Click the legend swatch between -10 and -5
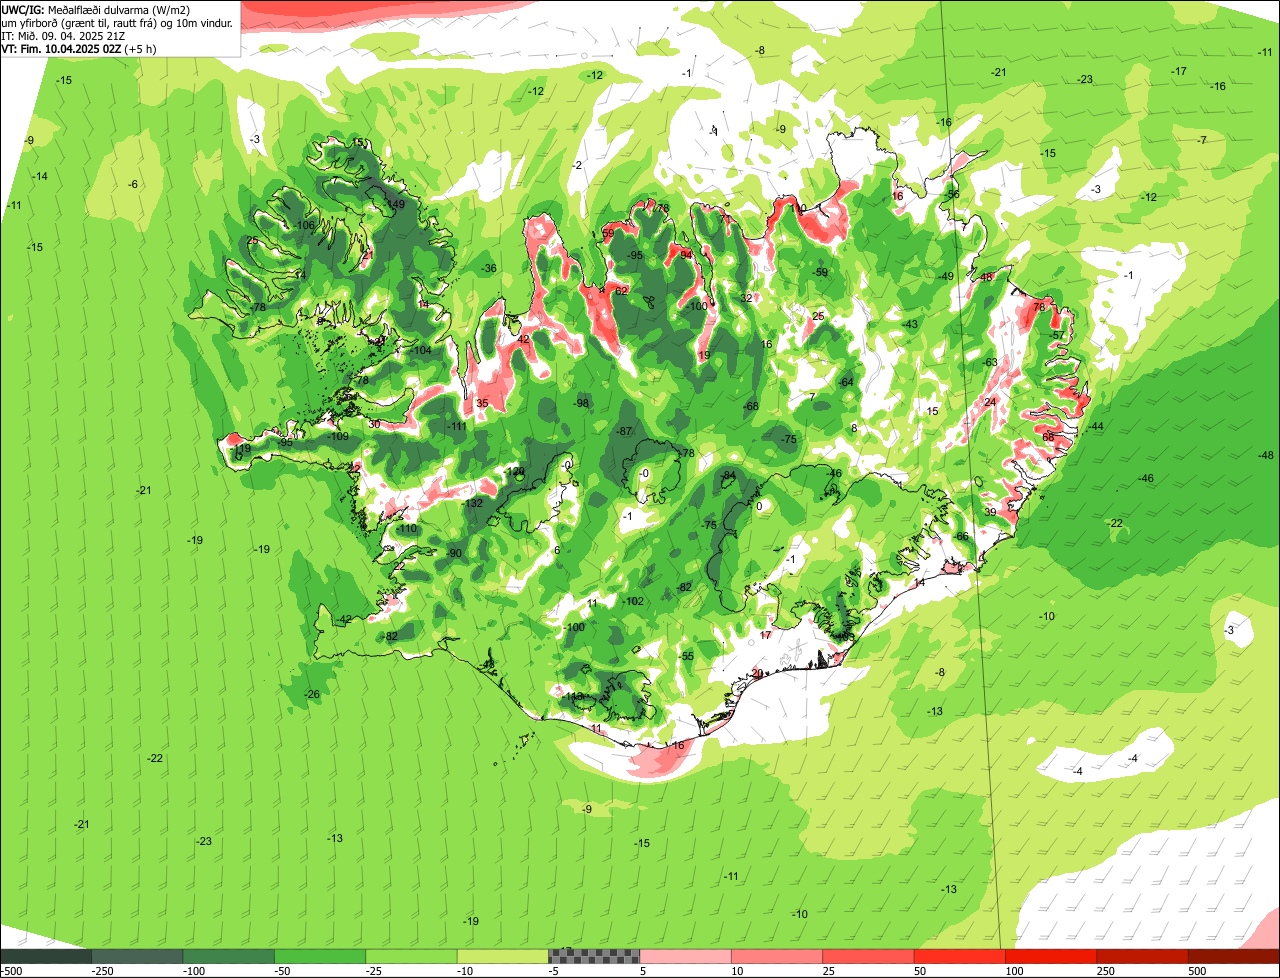 [x=503, y=956]
